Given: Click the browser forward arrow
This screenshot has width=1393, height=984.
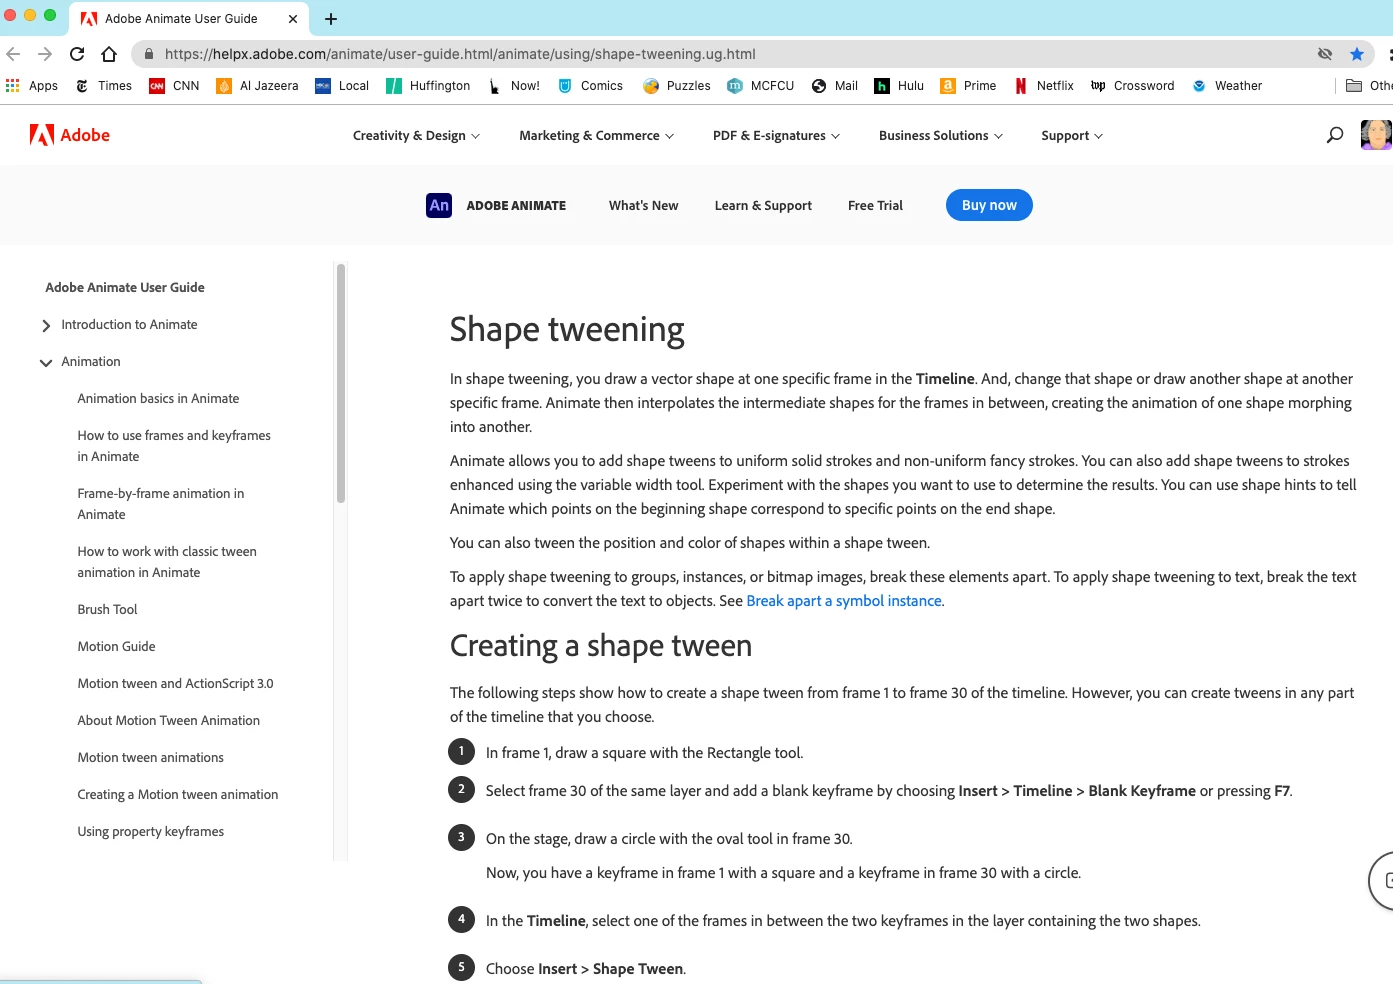Looking at the screenshot, I should click(45, 54).
